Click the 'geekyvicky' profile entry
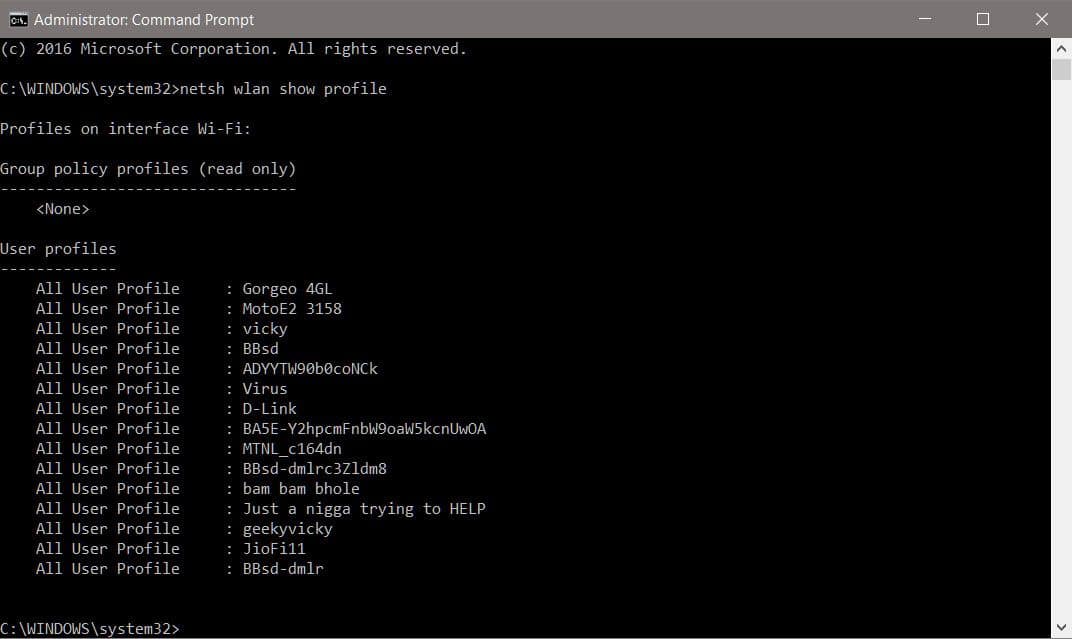The image size is (1072, 639). coord(287,528)
